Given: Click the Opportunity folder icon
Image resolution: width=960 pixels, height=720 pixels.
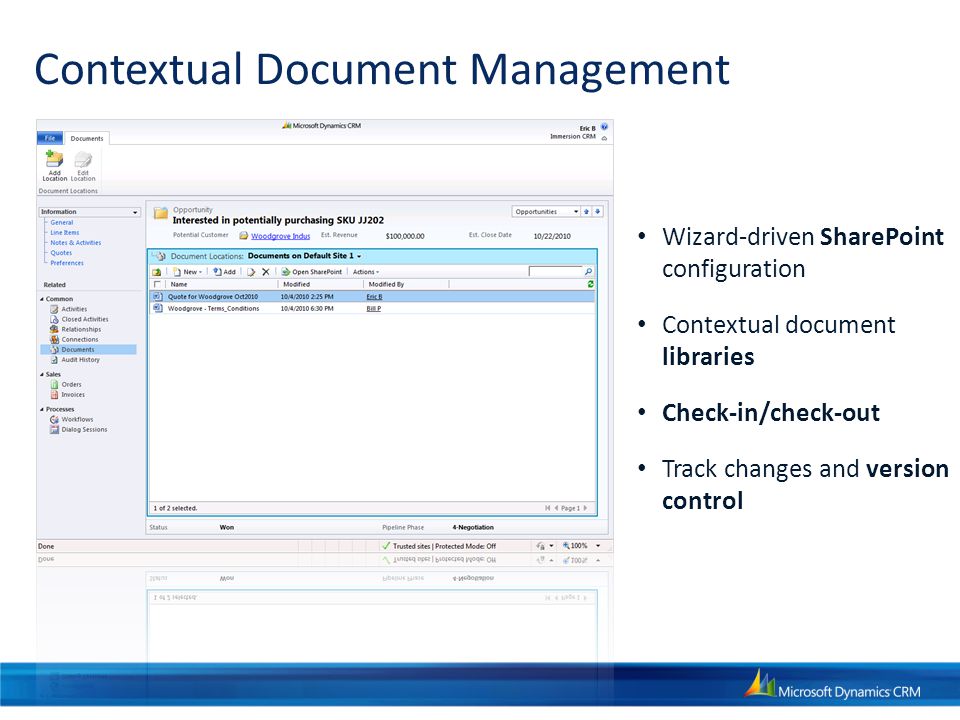Looking at the screenshot, I should pos(161,213).
